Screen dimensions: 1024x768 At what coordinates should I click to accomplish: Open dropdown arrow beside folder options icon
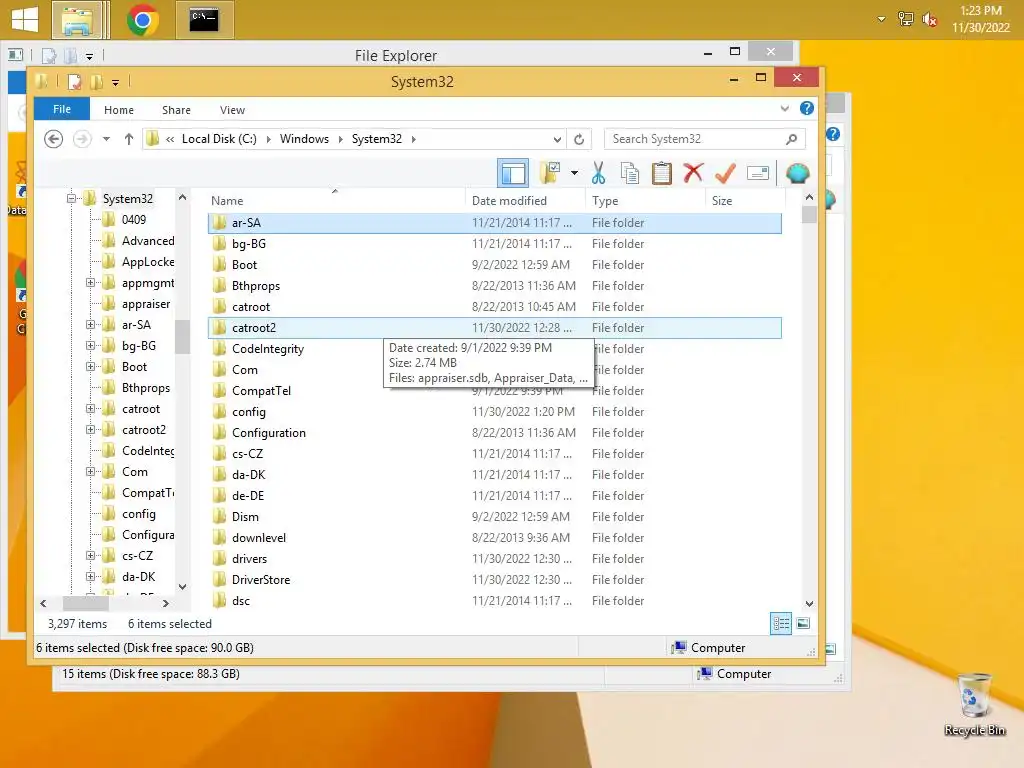click(574, 173)
